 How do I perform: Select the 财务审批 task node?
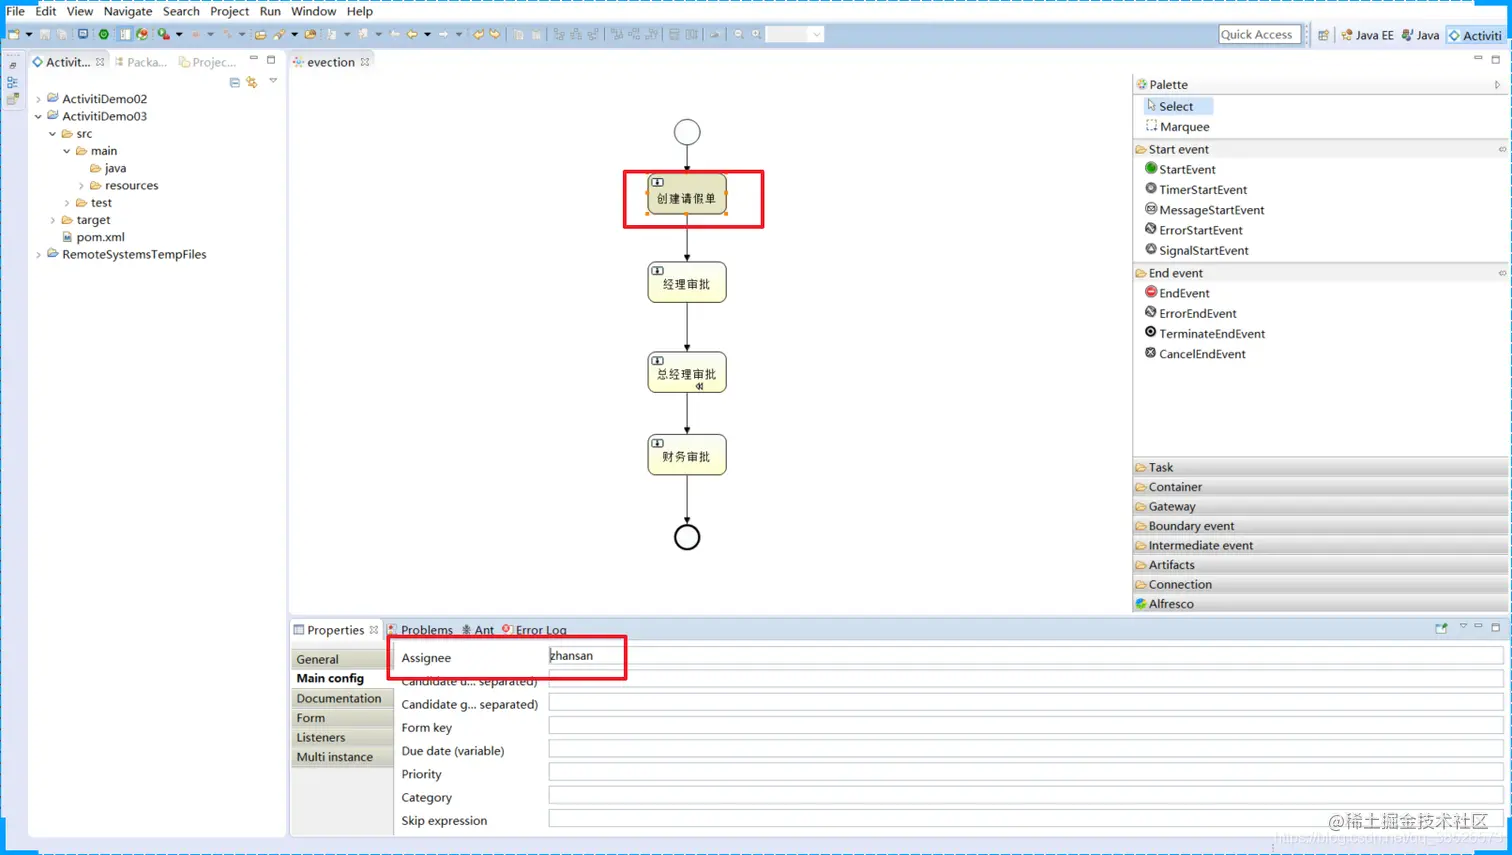[x=687, y=455]
